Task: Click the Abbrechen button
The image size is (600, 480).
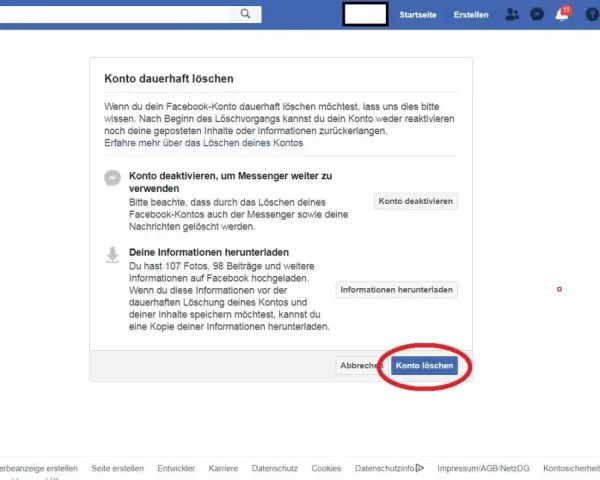Action: coord(362,366)
